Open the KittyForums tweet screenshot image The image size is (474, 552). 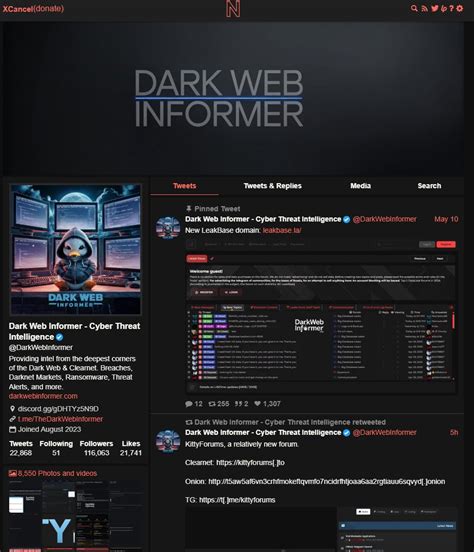(321, 529)
